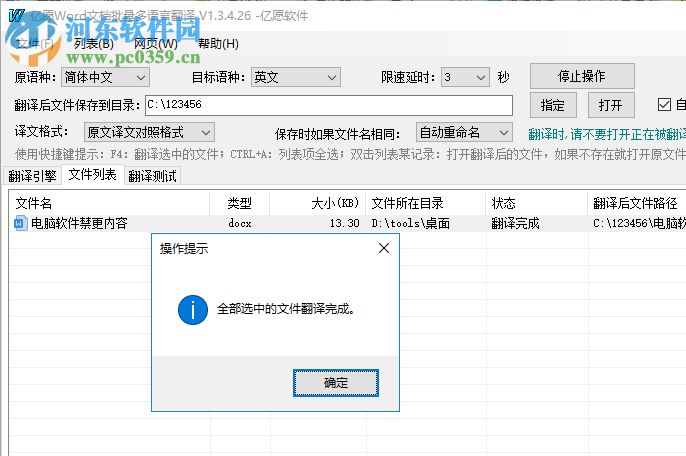Click the 文件所在目录 column header
686x456 pixels.
[x=426, y=203]
